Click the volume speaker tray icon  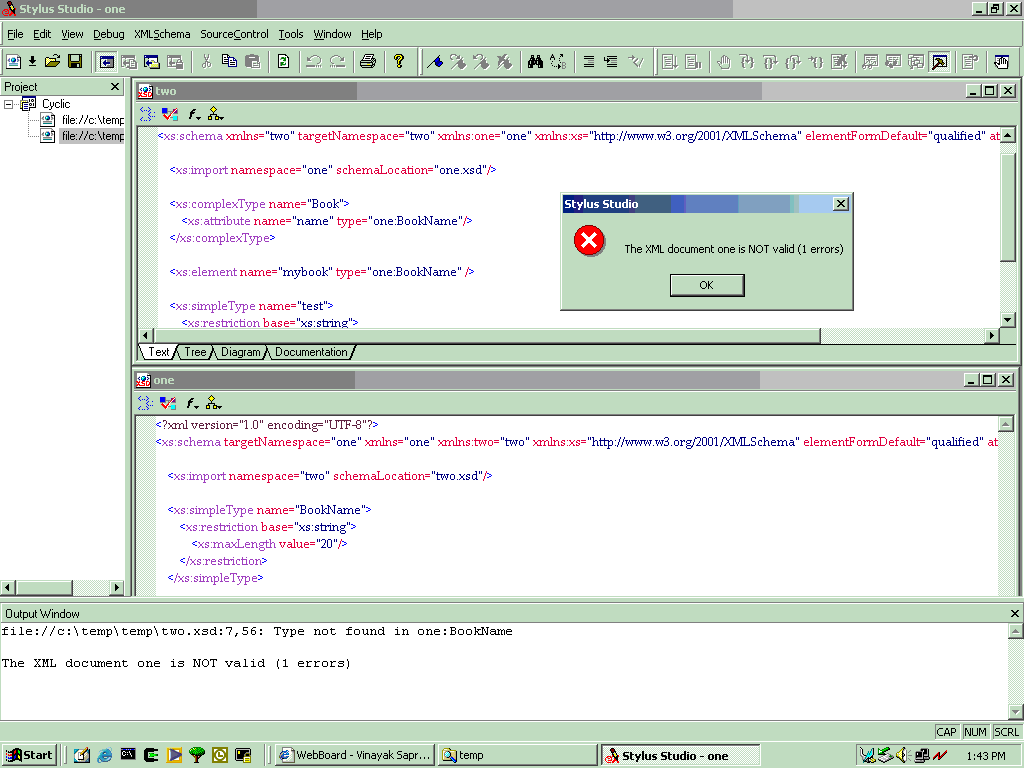coord(903,756)
